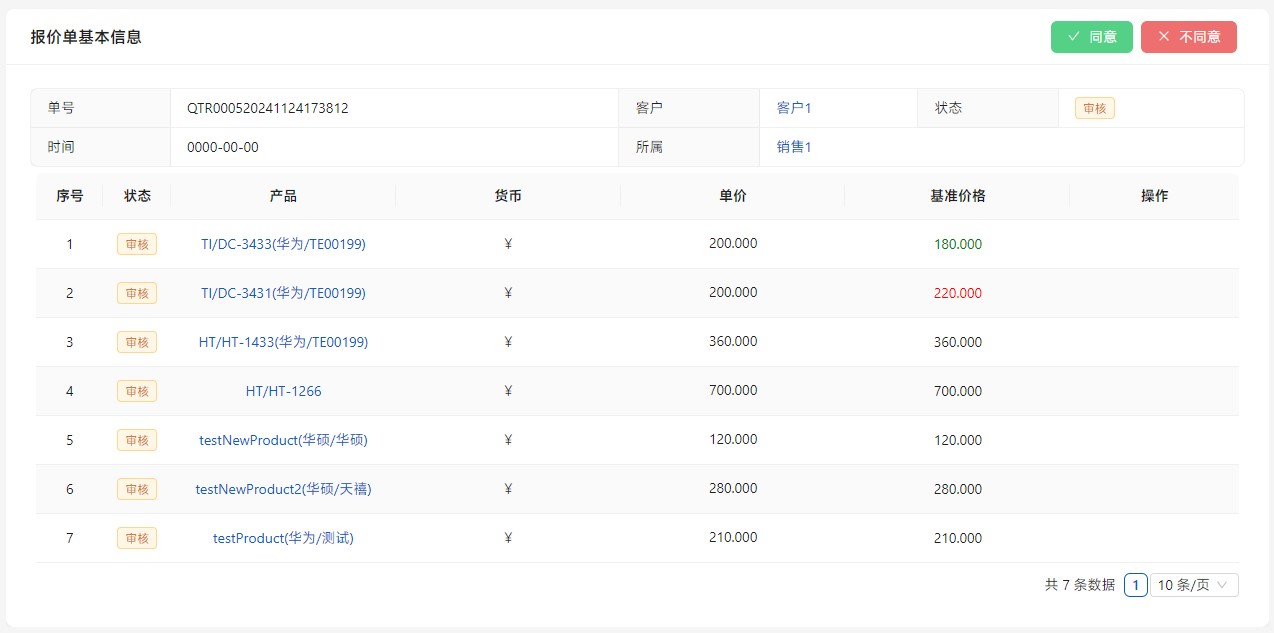Viewport: 1274px width, 633px height.
Task: Click the 审核 status tag in row 4
Action: [x=137, y=391]
